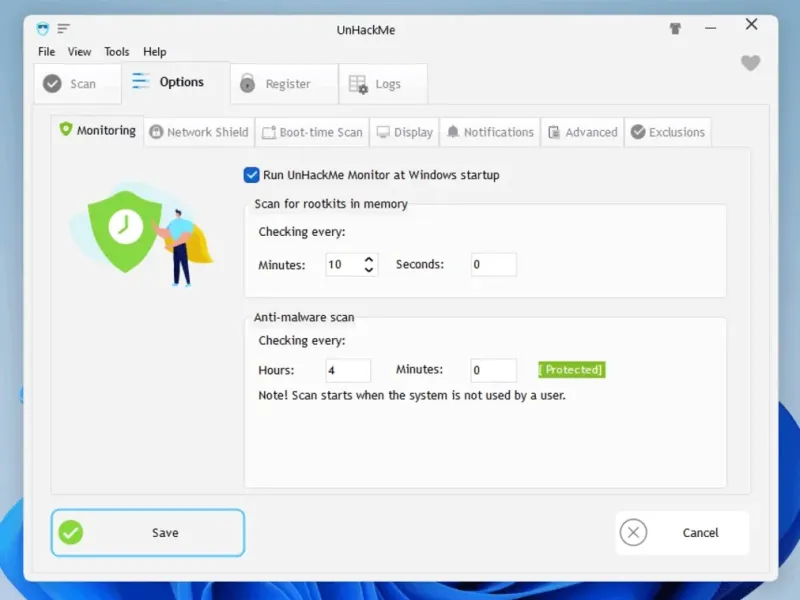Click the Save button
Viewport: 800px width, 600px height.
click(x=148, y=533)
